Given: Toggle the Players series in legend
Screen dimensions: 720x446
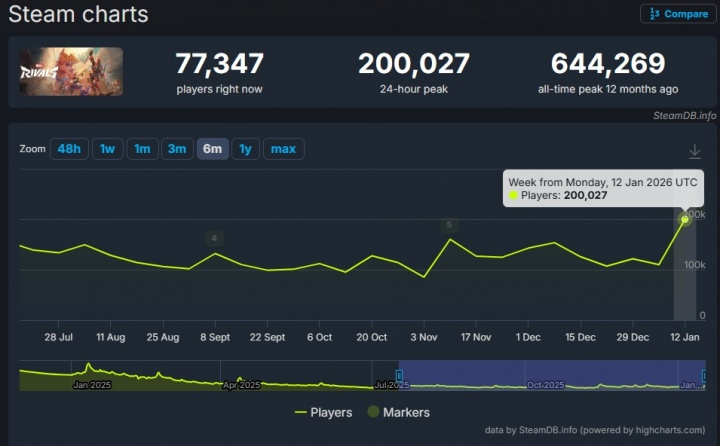Looking at the screenshot, I should click(x=323, y=412).
